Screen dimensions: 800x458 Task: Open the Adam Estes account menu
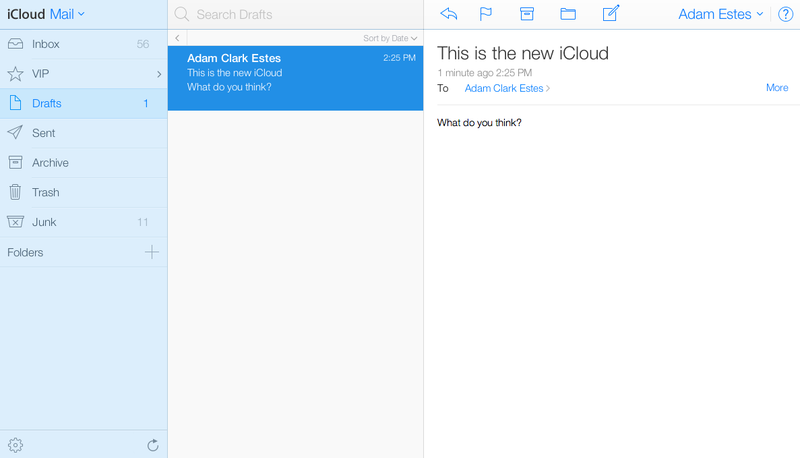[720, 14]
